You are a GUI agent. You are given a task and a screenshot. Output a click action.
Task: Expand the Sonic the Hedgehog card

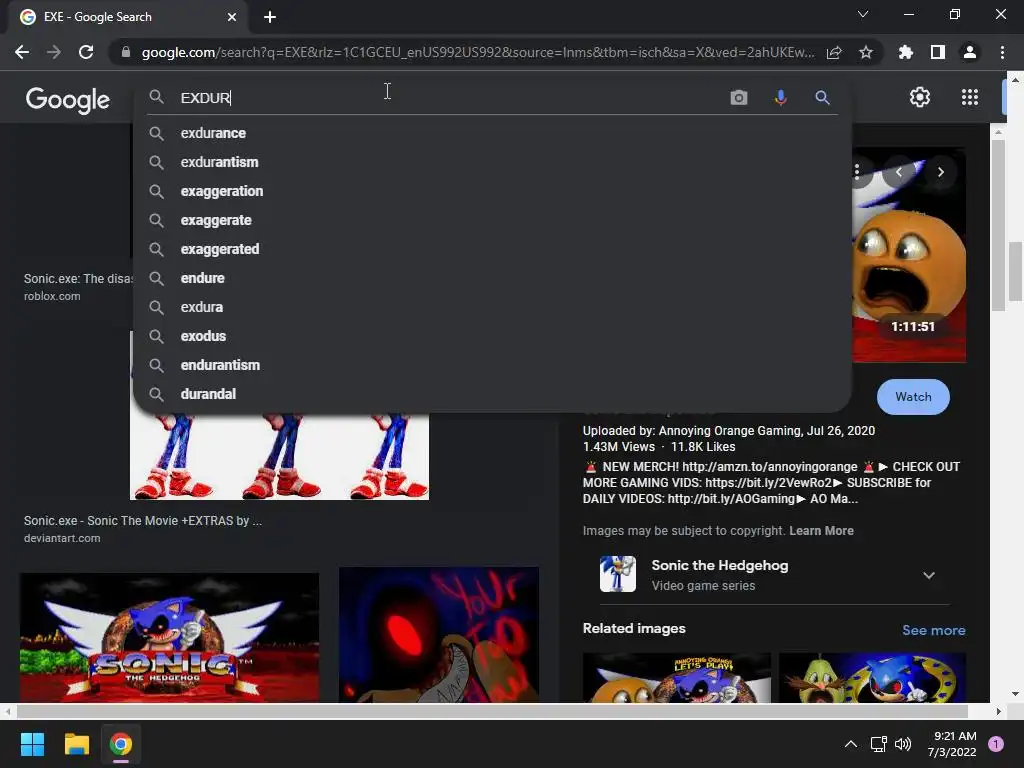click(929, 575)
